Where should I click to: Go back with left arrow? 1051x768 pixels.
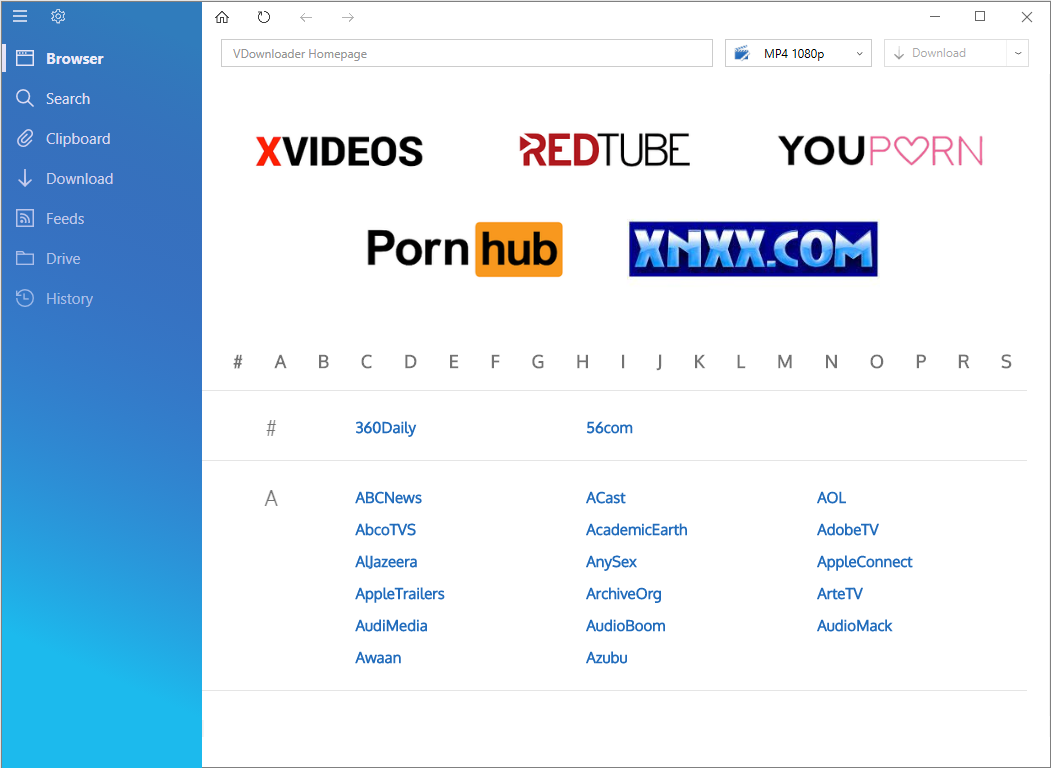point(306,17)
